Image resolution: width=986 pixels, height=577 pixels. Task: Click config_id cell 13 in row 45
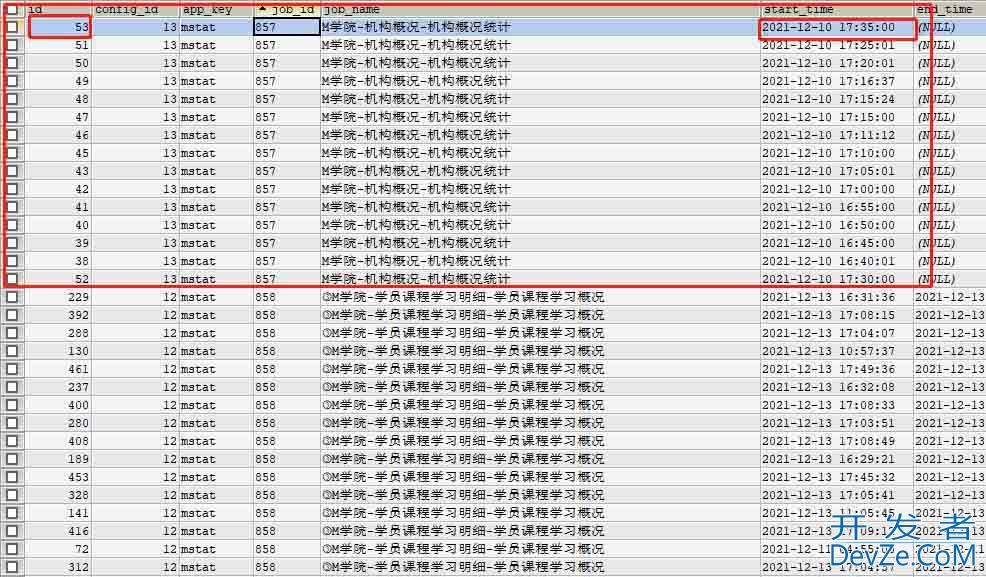click(135, 153)
